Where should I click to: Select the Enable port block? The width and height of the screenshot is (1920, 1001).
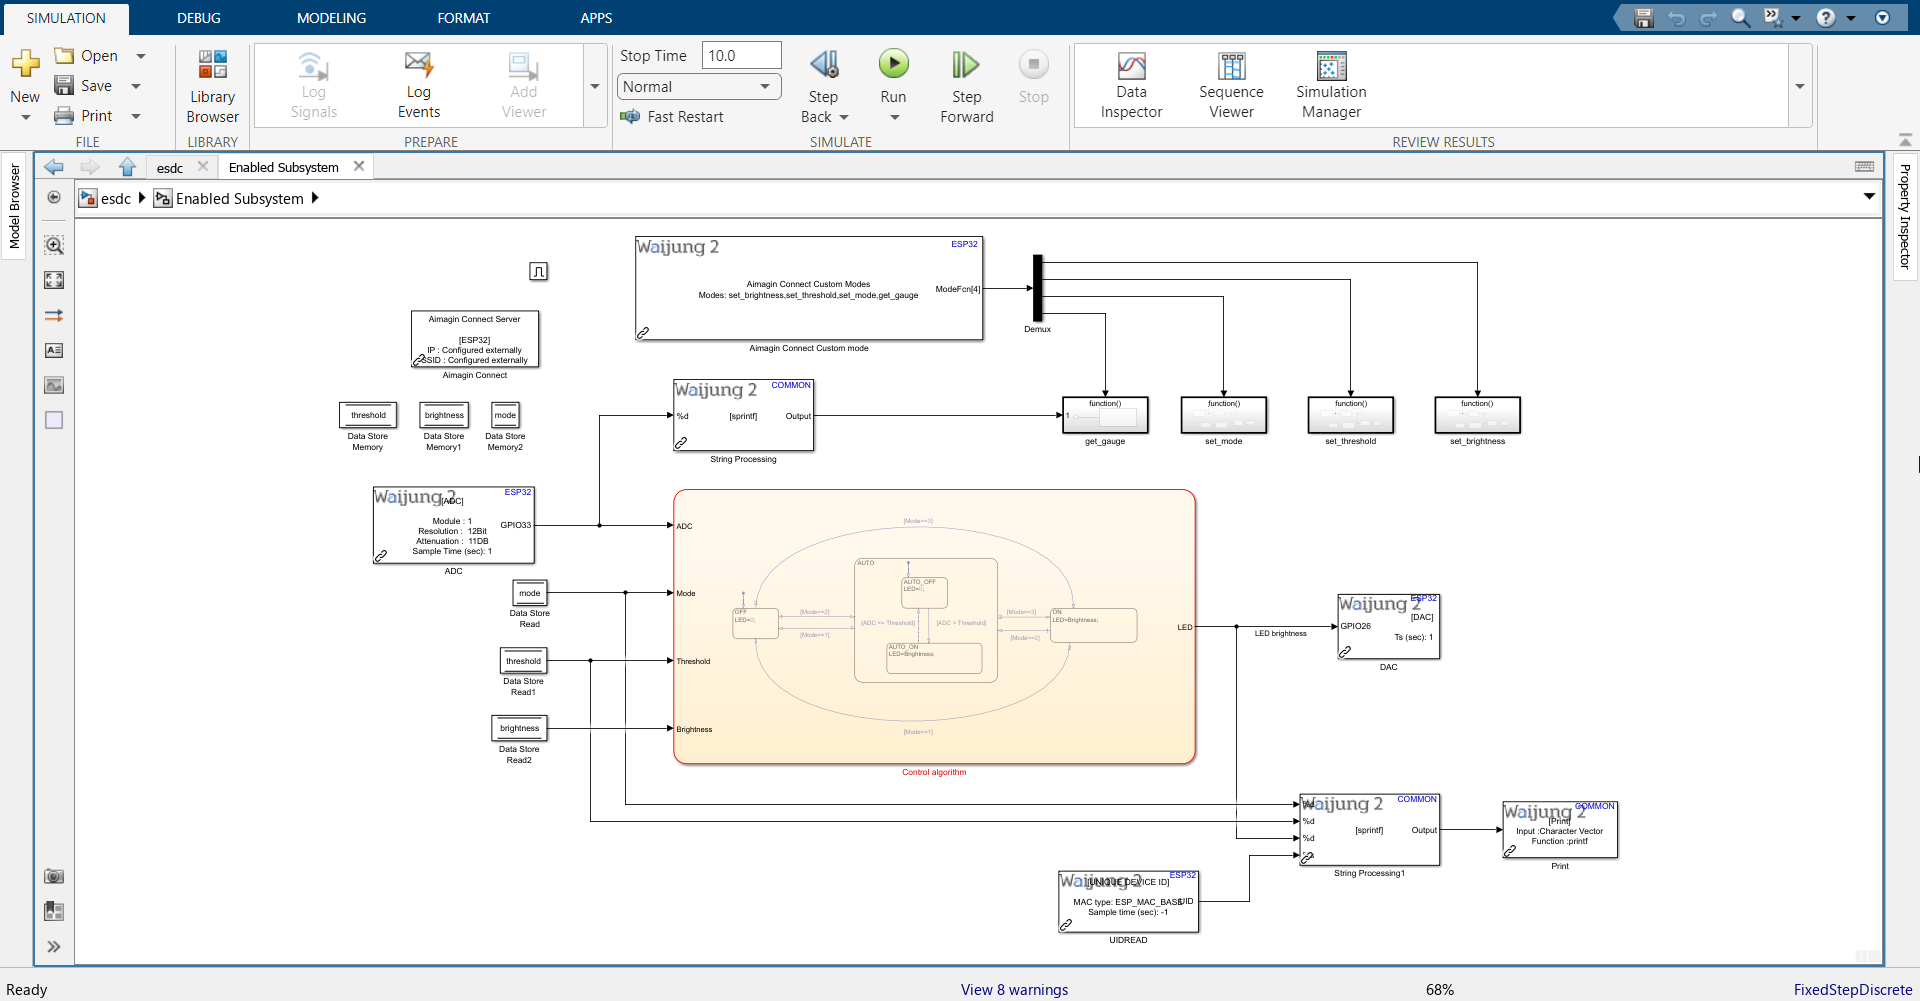point(538,271)
